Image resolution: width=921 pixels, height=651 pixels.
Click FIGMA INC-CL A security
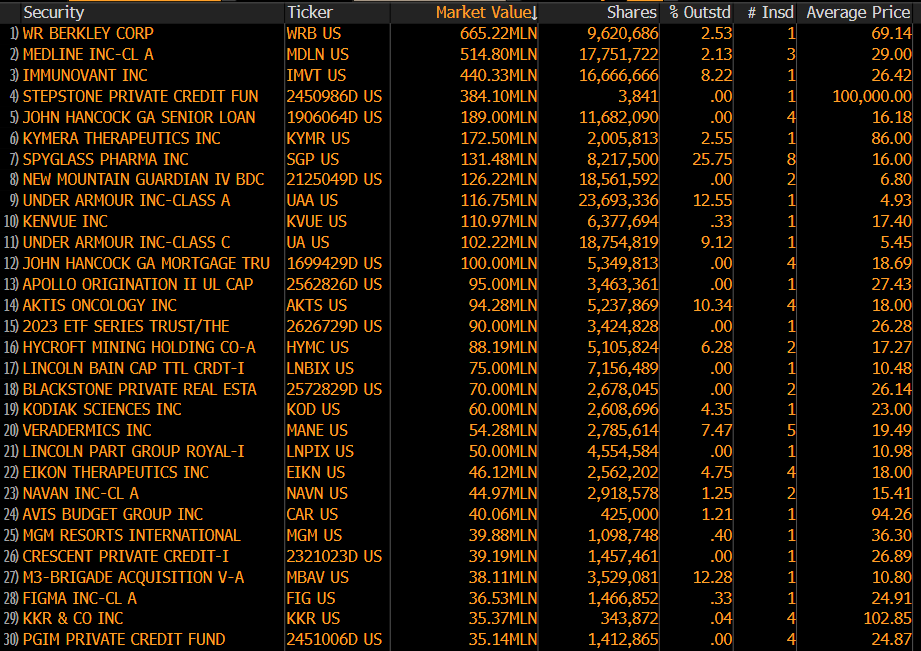(80, 599)
